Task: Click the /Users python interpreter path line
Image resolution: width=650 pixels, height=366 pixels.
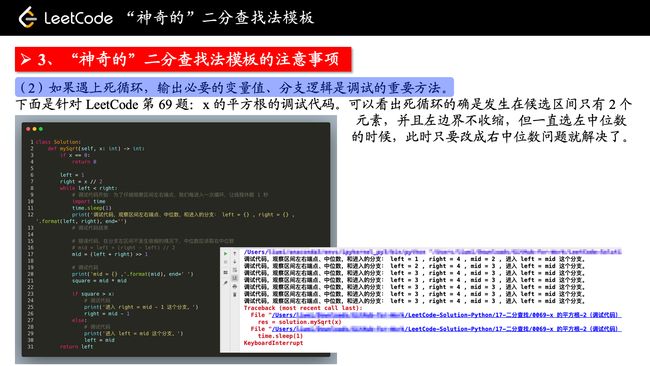Action: point(432,252)
